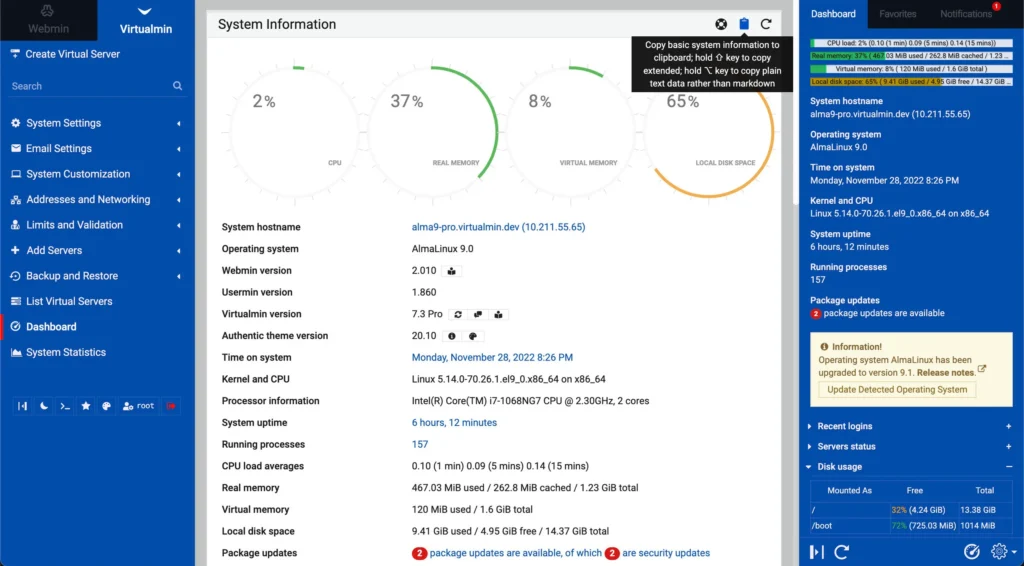Open the command shell terminal icon
Screen dimensions: 1024x566
pos(65,406)
